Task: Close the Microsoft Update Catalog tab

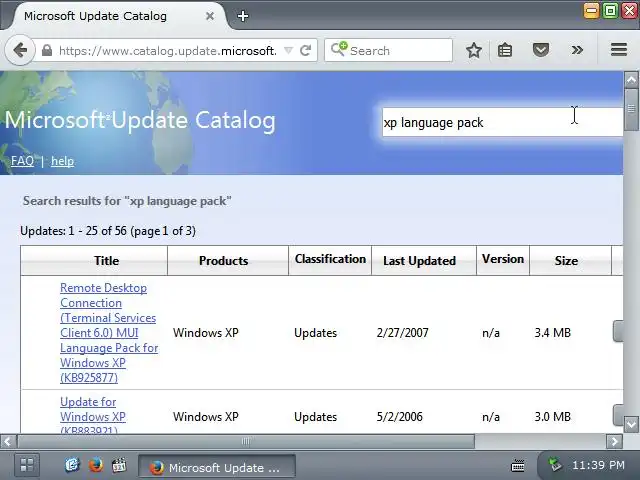Action: coord(210,16)
